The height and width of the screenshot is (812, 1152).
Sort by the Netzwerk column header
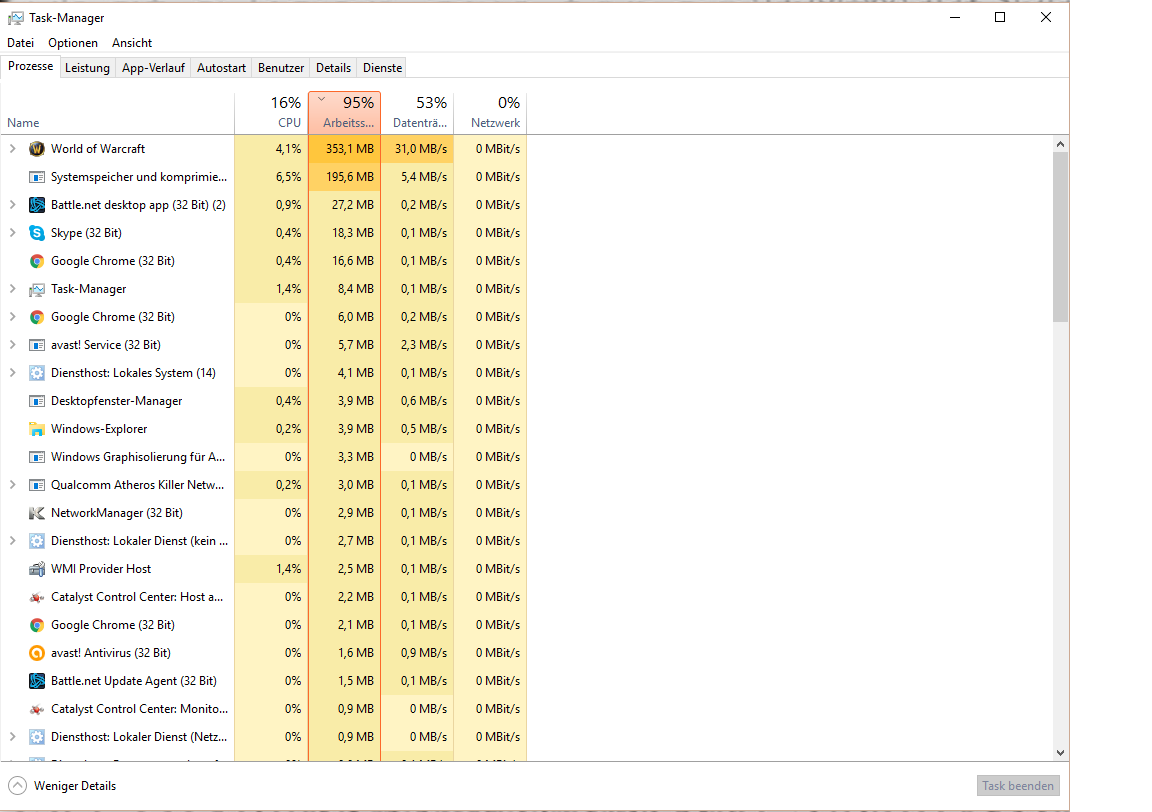(x=490, y=112)
